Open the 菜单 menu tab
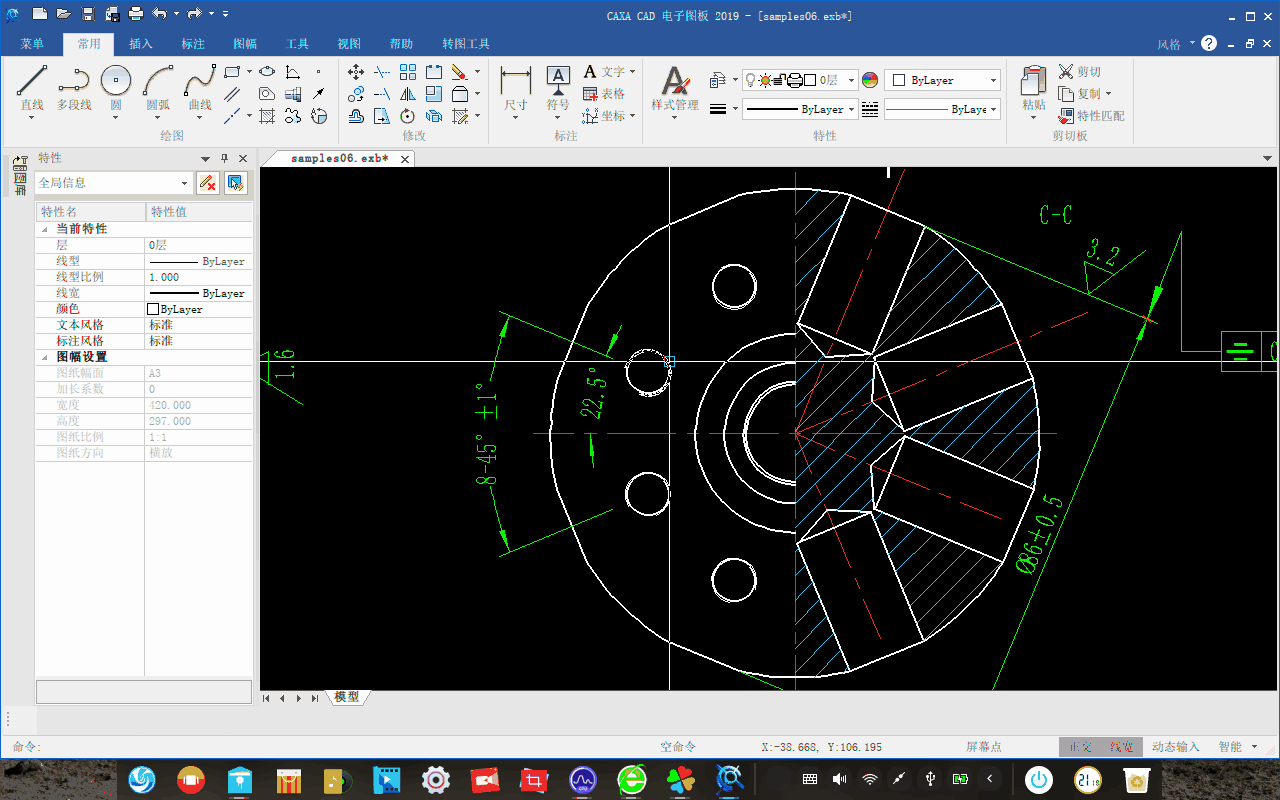 [x=32, y=44]
